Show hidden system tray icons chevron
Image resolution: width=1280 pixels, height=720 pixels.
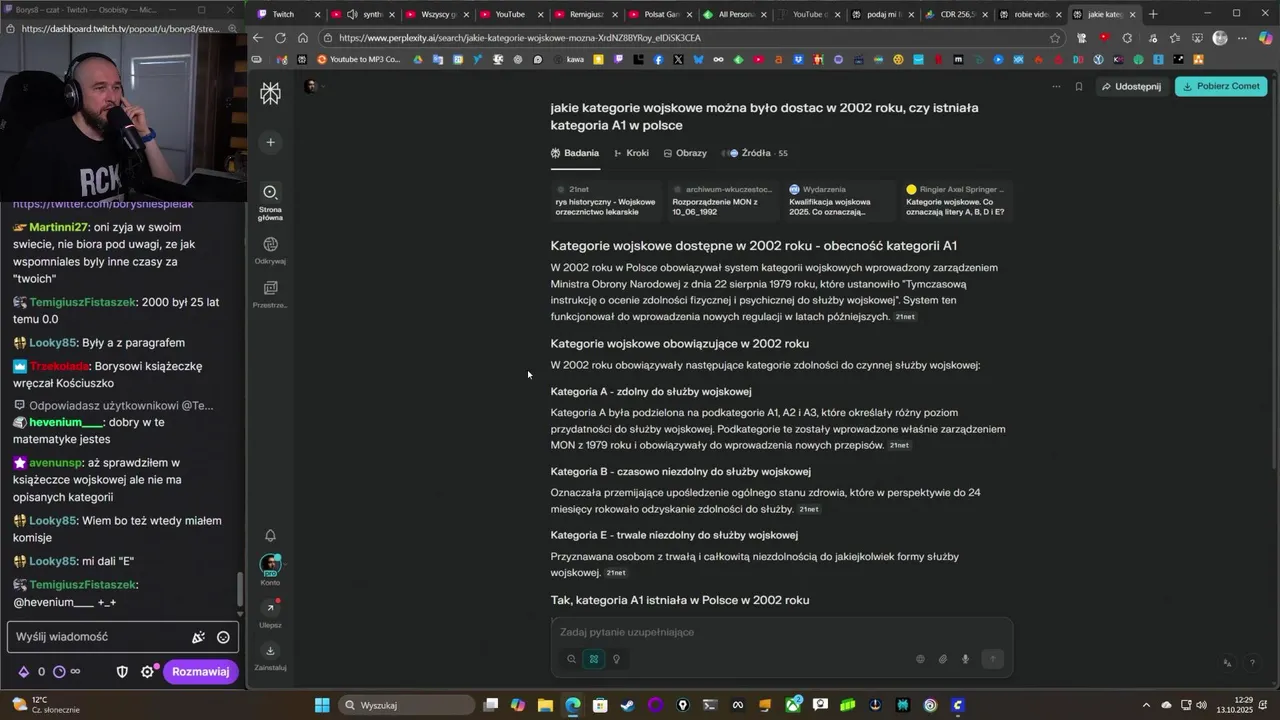1147,705
